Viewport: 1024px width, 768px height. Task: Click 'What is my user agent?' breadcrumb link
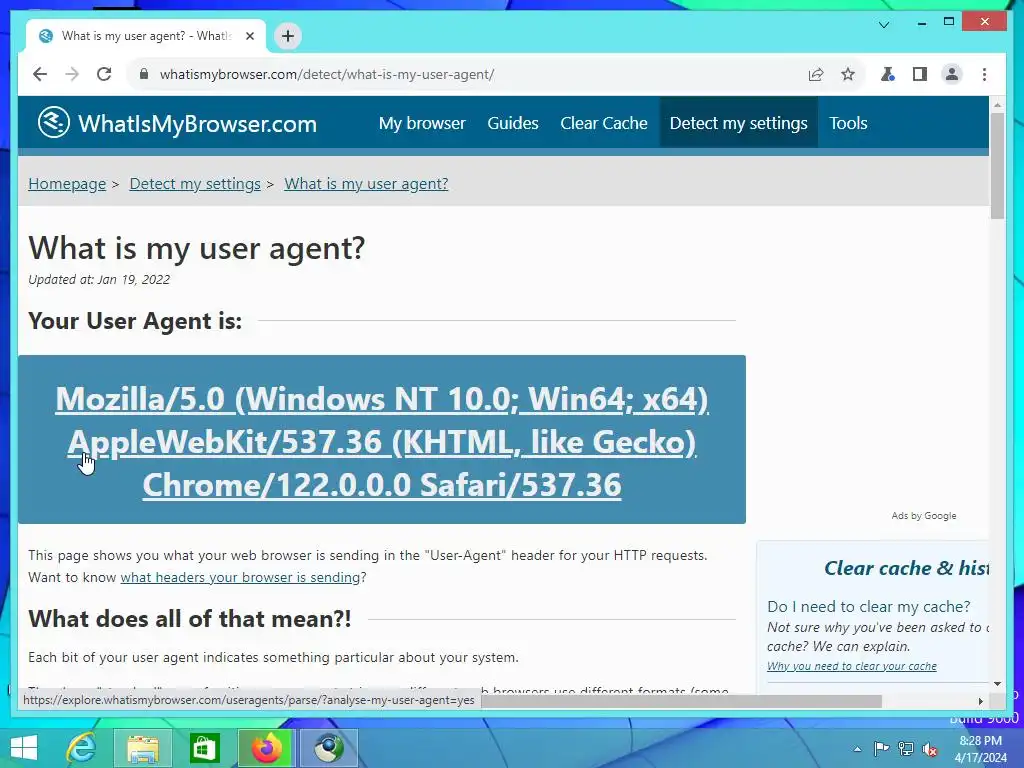pos(366,184)
